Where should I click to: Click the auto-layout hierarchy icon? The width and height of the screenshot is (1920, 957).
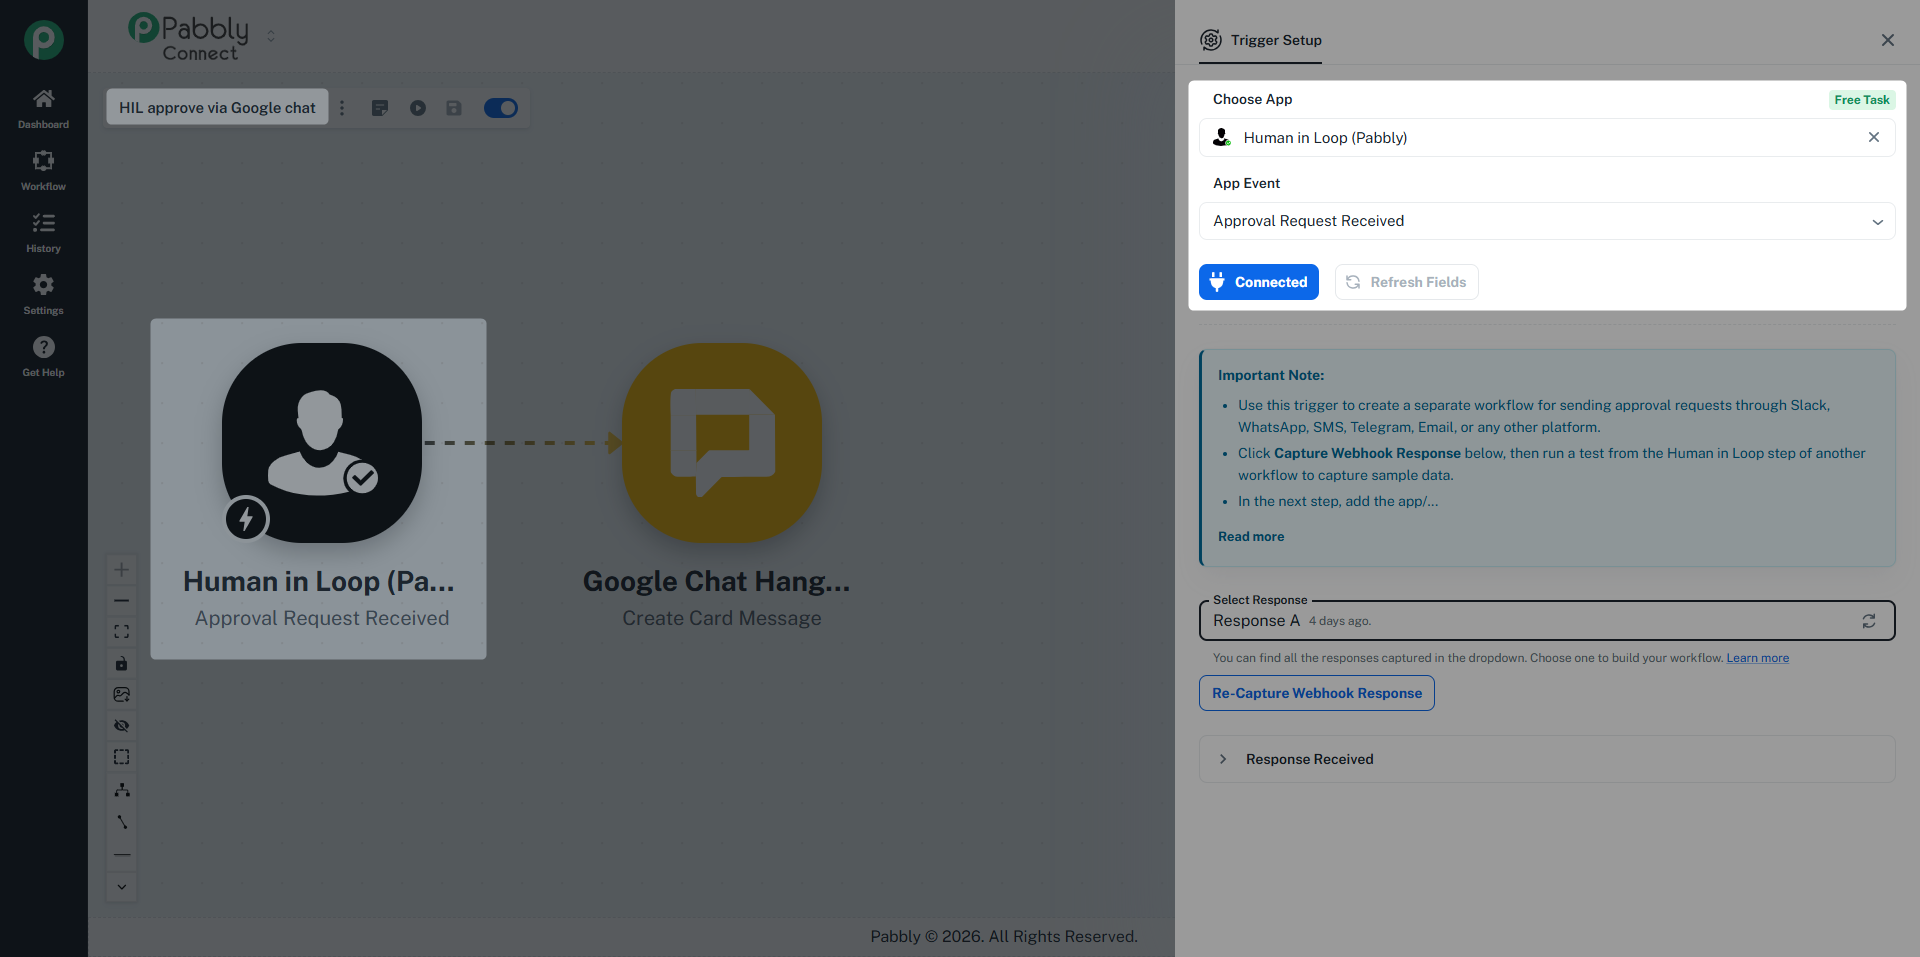point(121,790)
